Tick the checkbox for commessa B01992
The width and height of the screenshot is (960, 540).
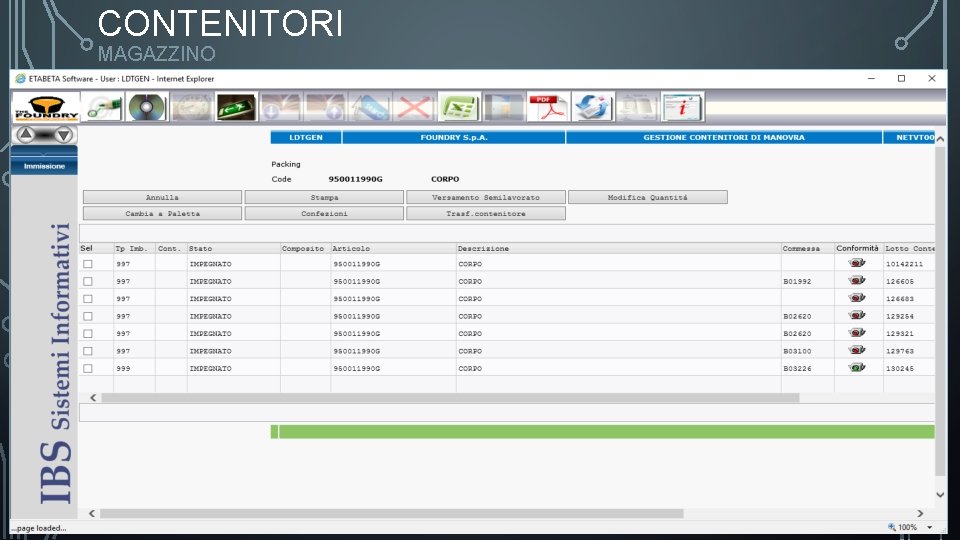pos(88,282)
